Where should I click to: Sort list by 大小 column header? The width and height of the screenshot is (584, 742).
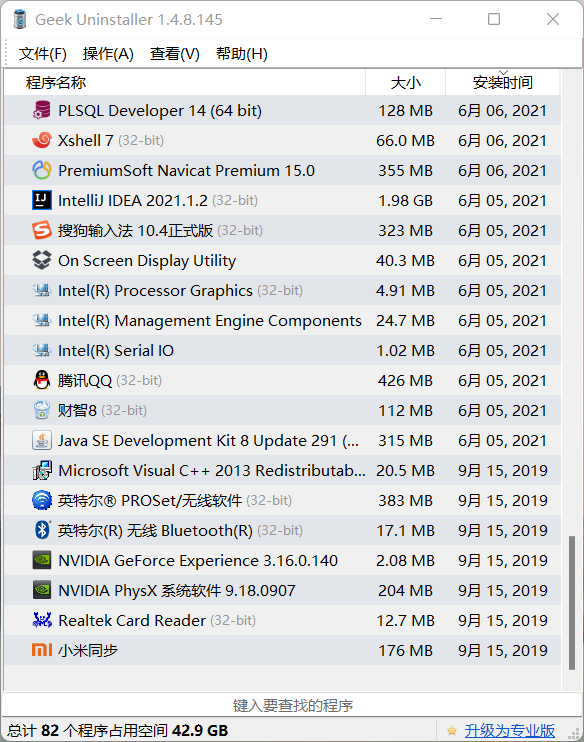[x=405, y=82]
